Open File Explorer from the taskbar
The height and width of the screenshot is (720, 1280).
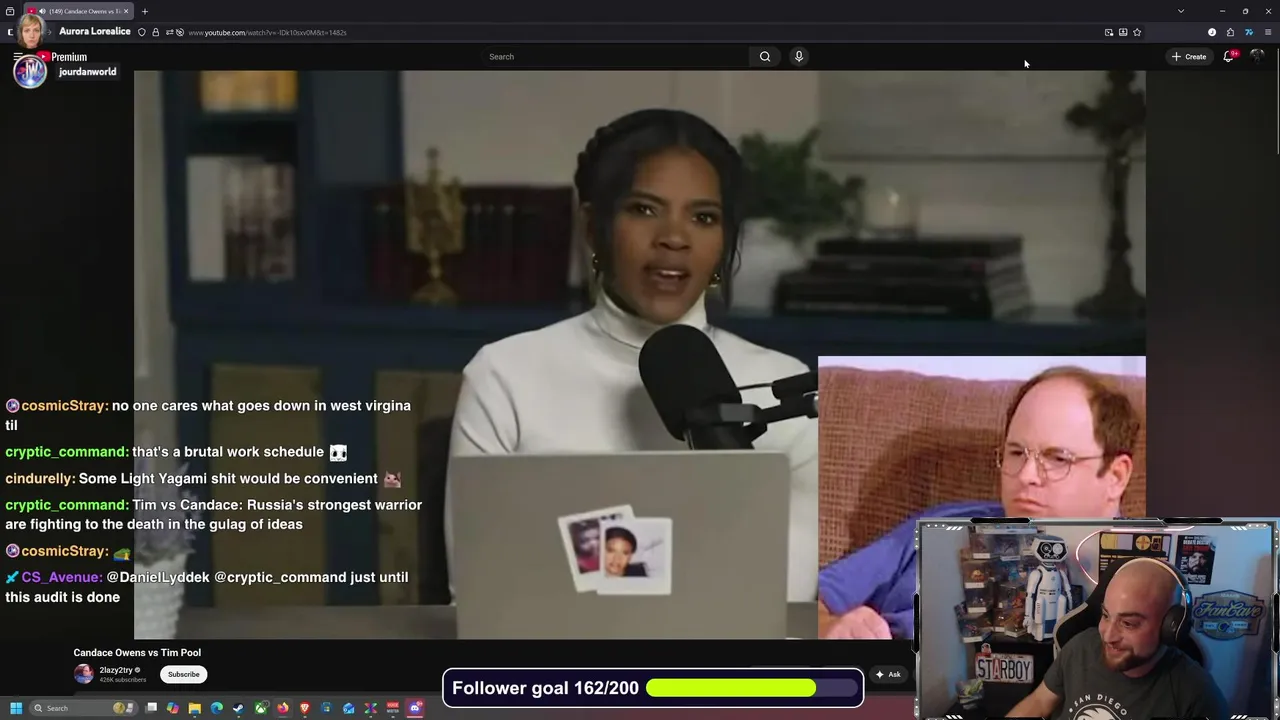pyautogui.click(x=195, y=708)
